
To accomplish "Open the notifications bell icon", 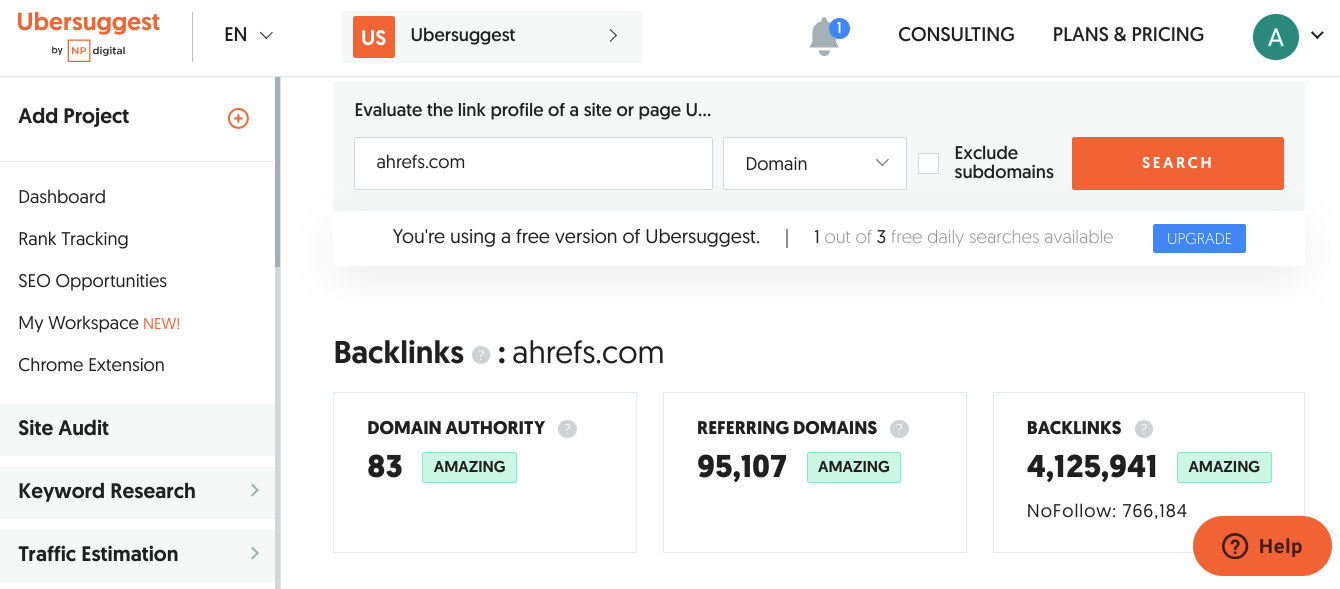I will pos(824,37).
